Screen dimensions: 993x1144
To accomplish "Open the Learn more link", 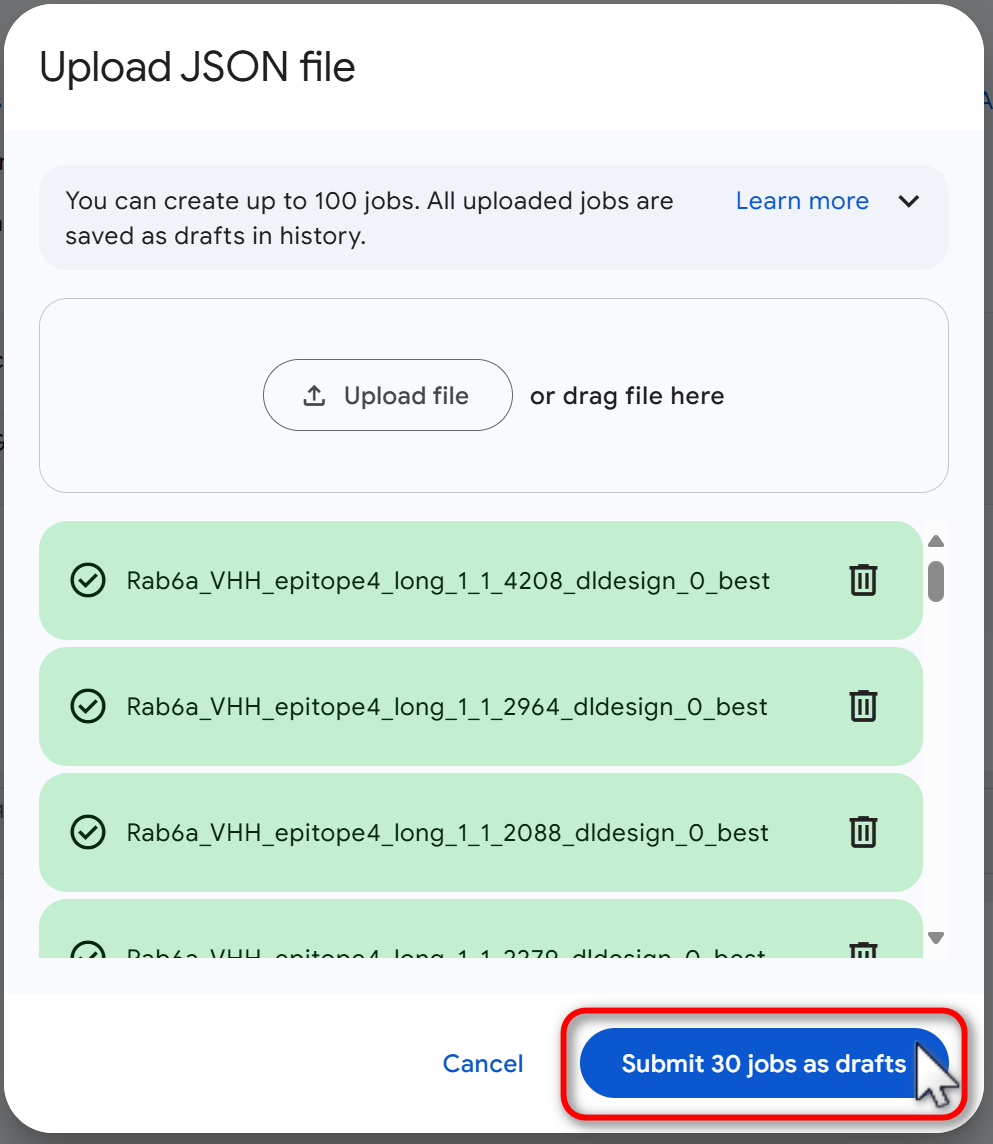I will (802, 201).
